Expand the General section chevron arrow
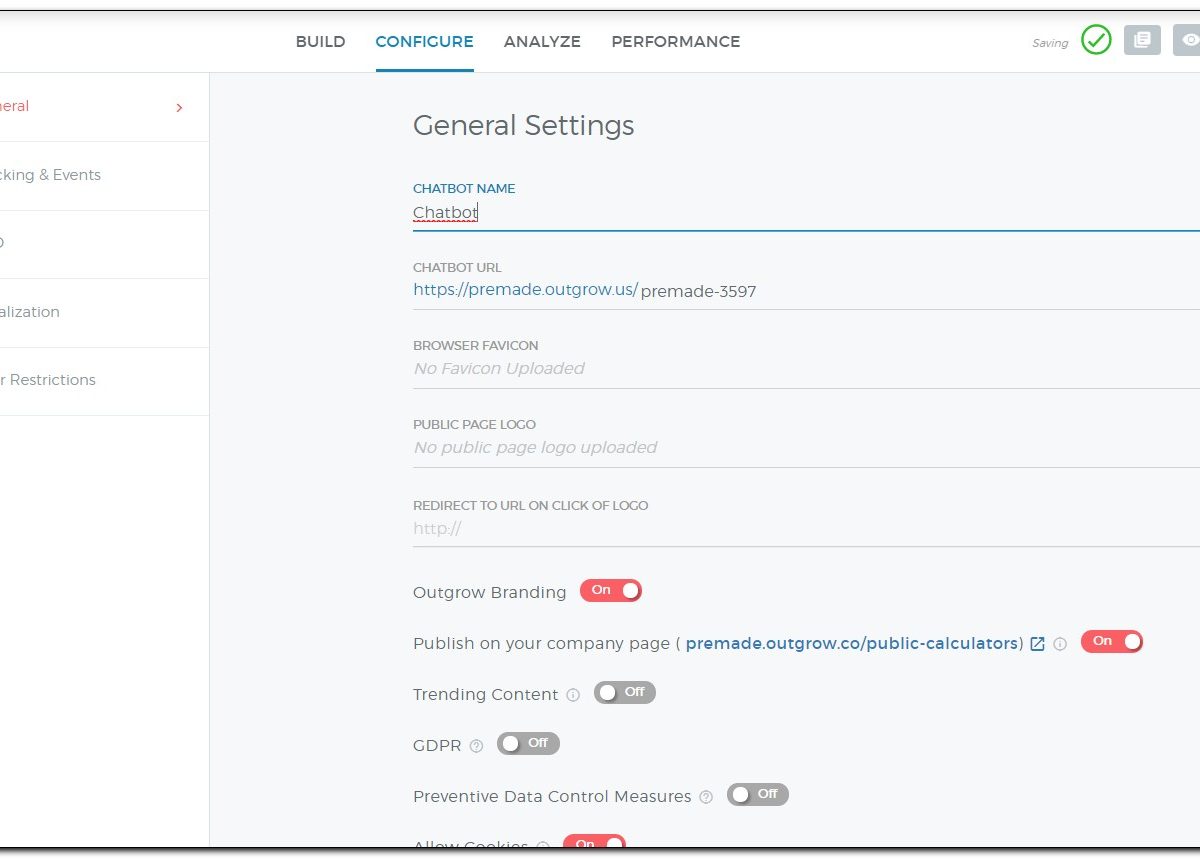The width and height of the screenshot is (1200, 859). coord(179,108)
